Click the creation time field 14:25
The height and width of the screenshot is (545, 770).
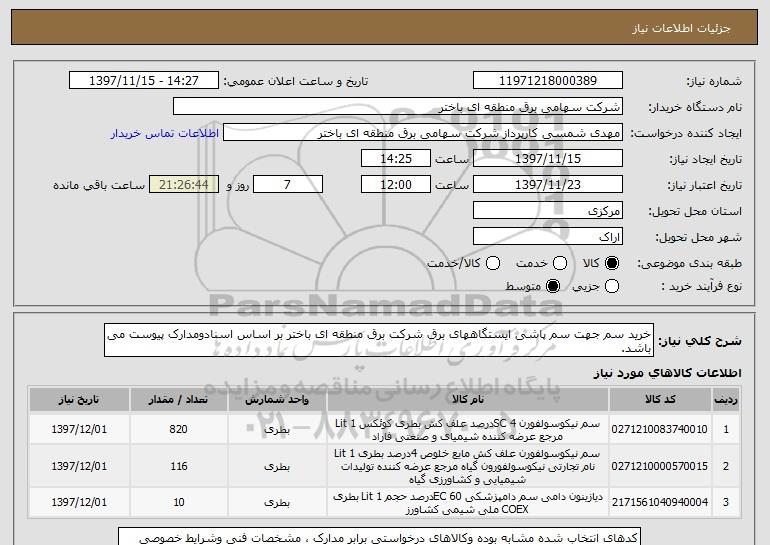pos(396,159)
